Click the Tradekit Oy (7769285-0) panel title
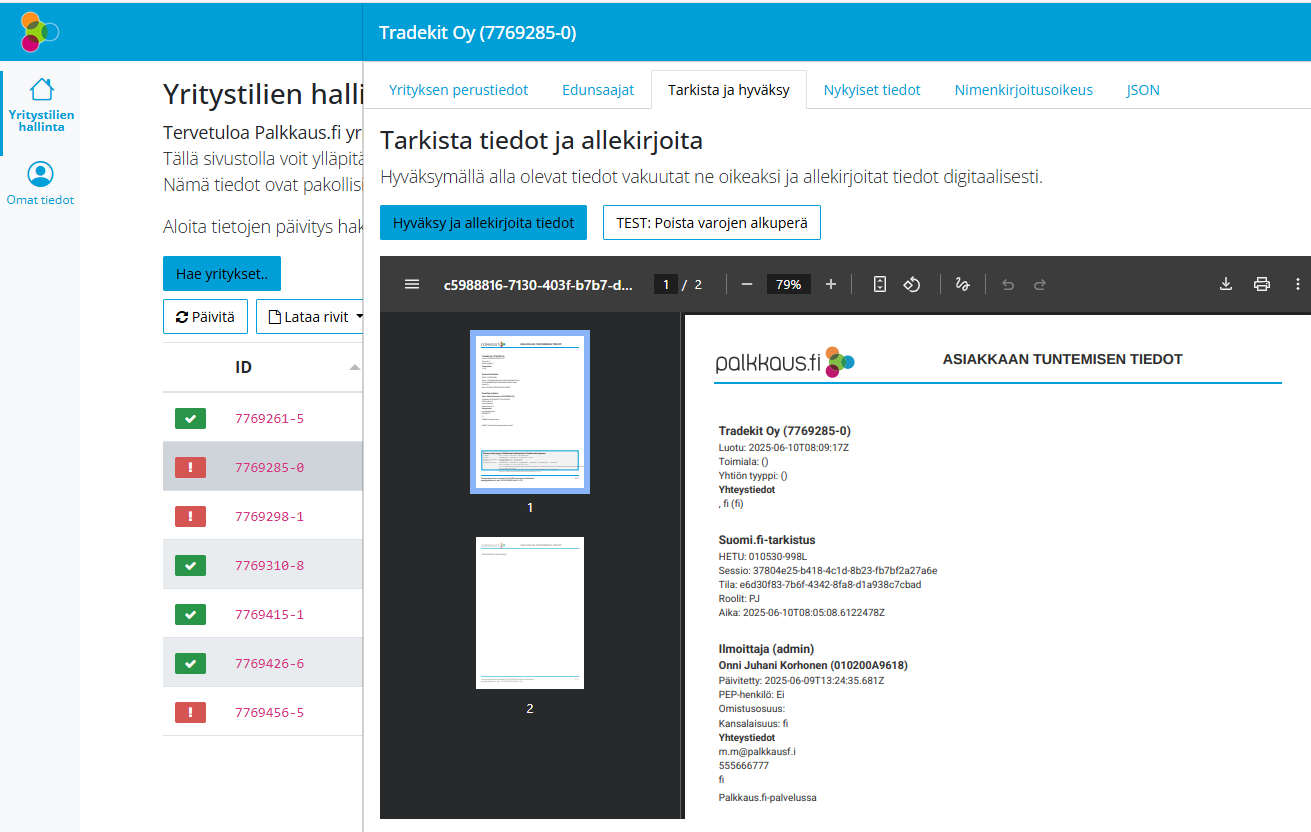 [x=477, y=32]
